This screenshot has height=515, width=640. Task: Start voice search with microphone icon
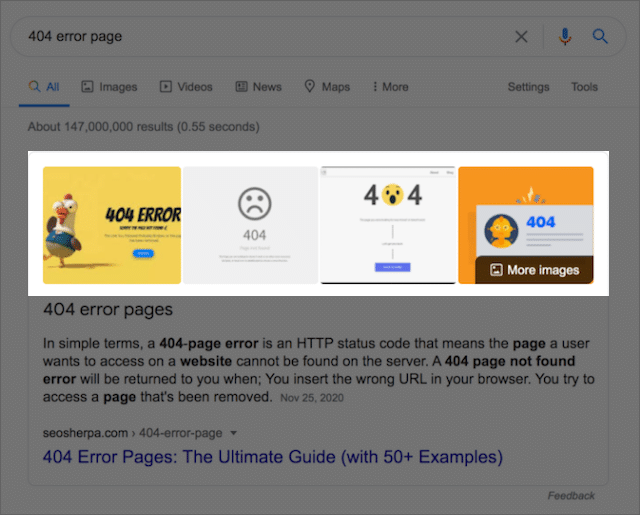(565, 37)
